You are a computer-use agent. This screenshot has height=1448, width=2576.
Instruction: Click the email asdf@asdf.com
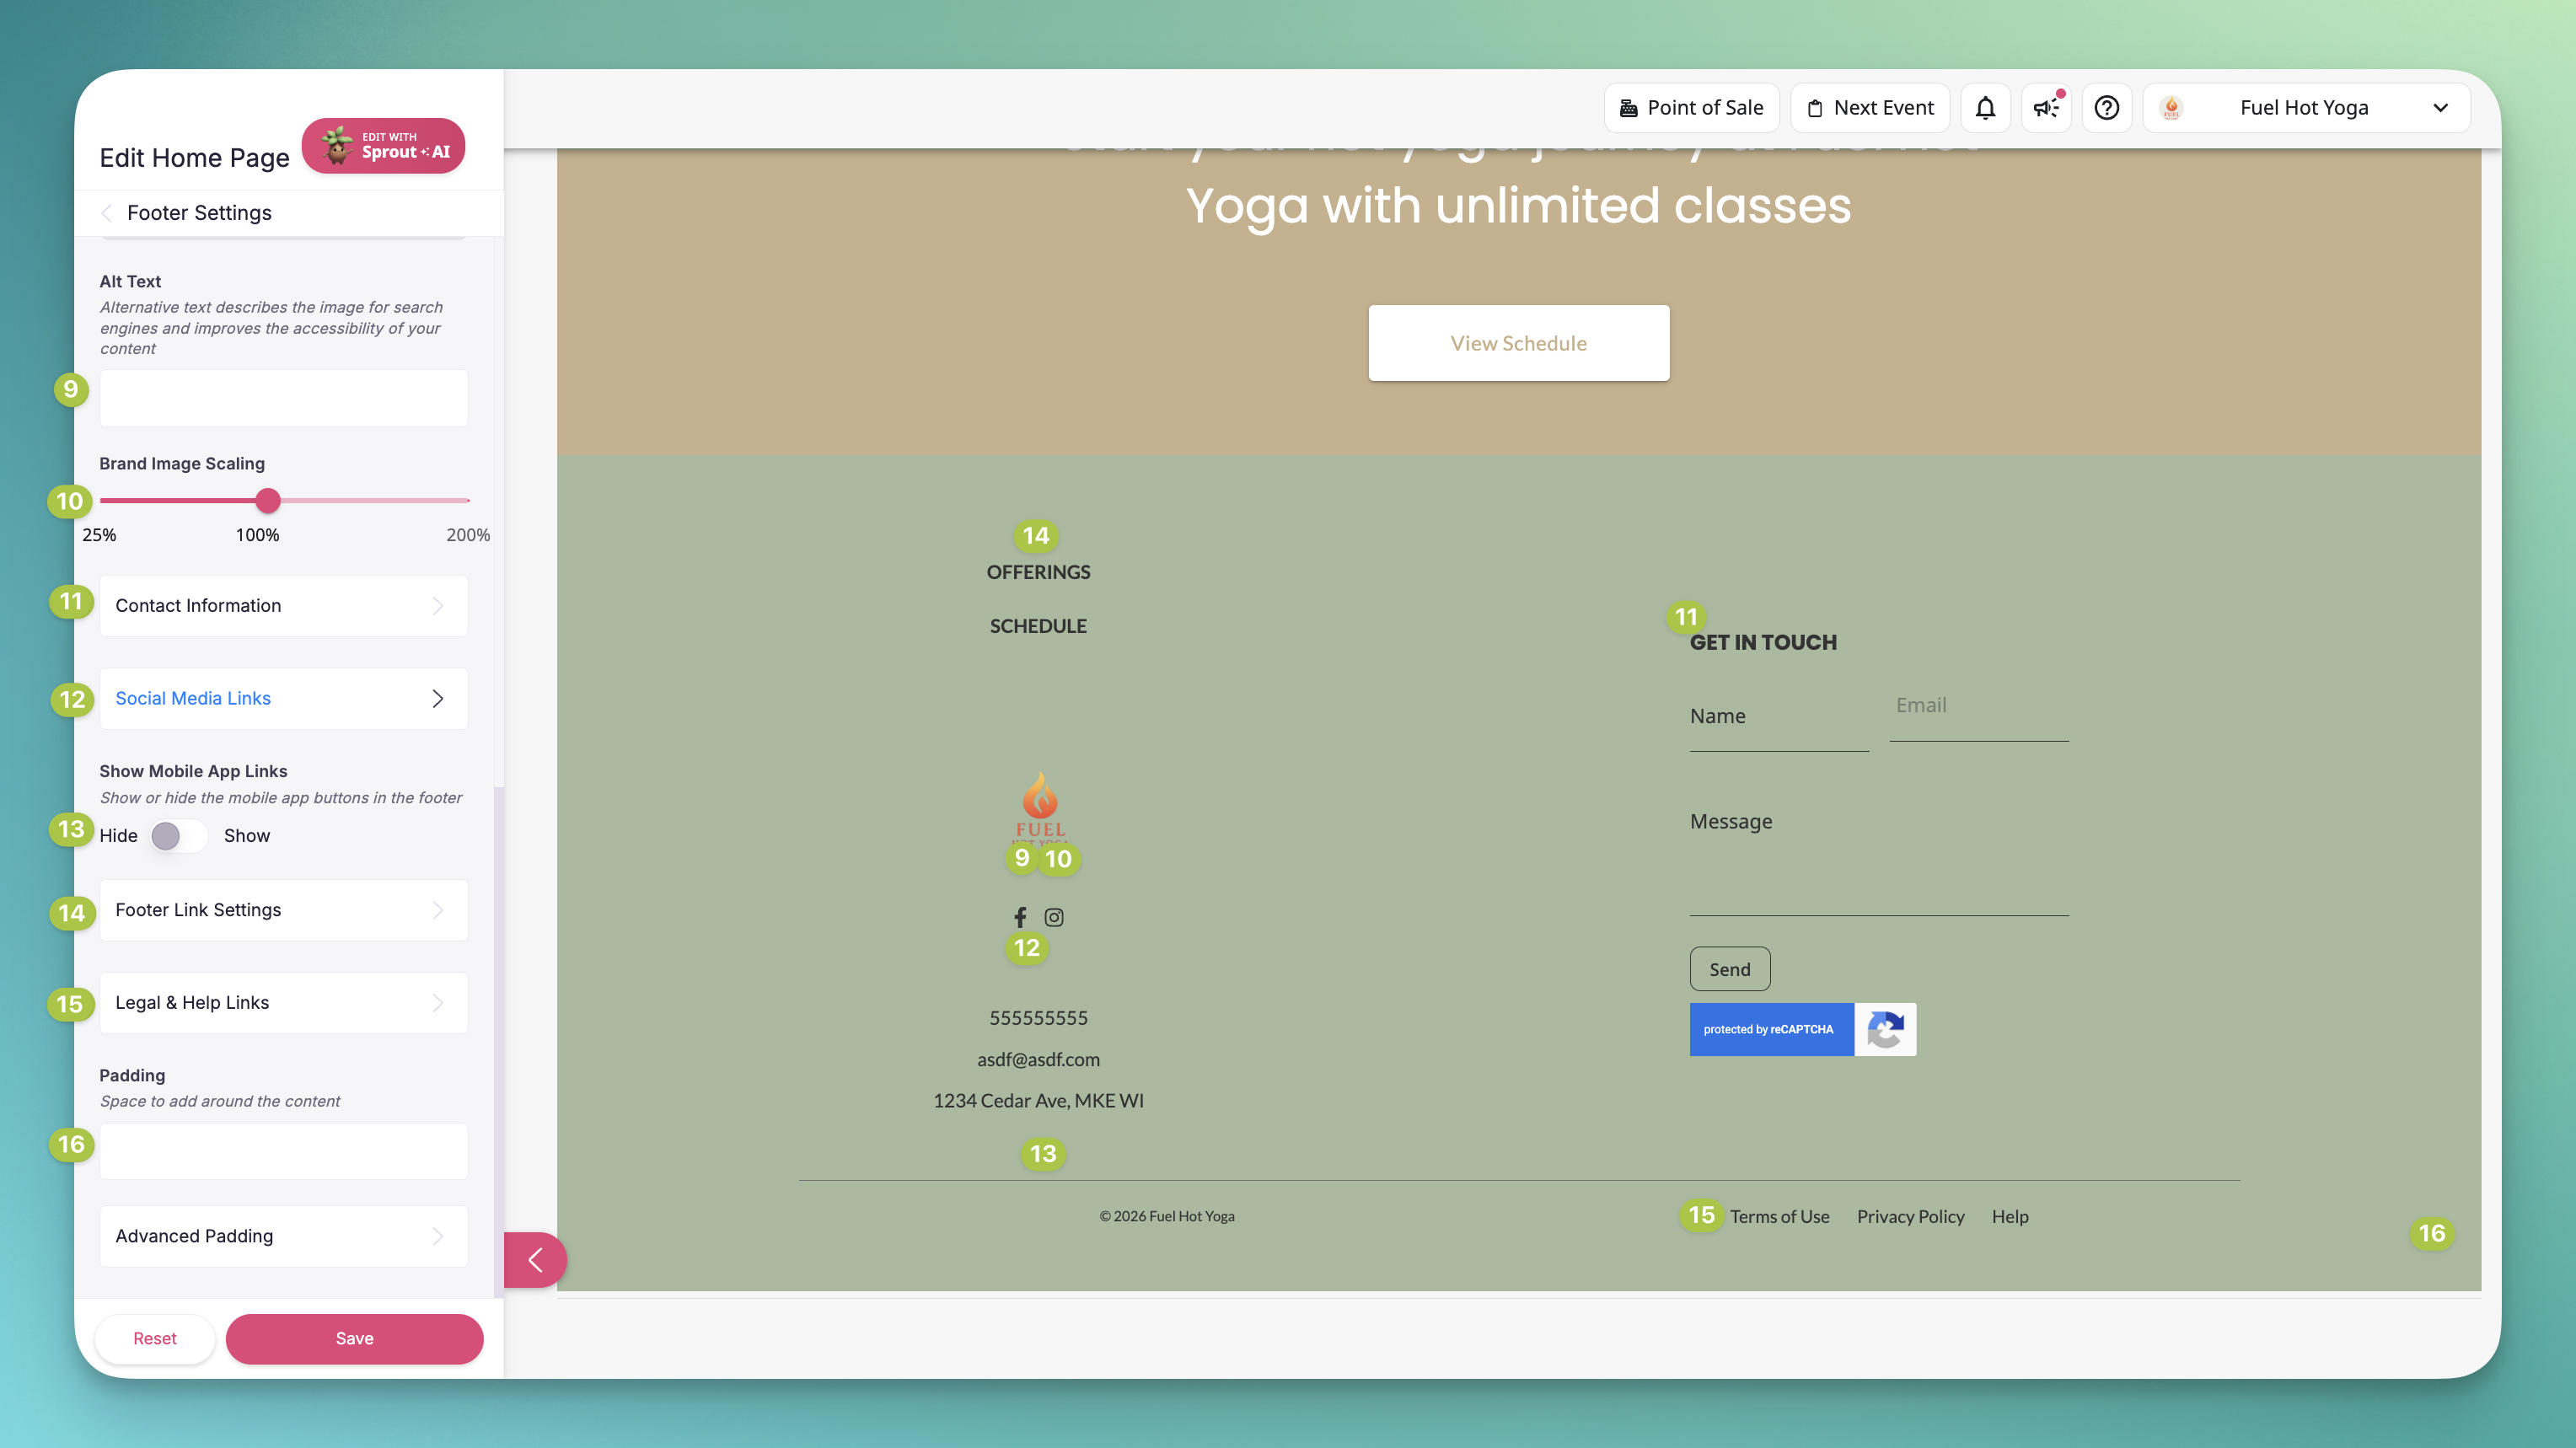point(1038,1059)
